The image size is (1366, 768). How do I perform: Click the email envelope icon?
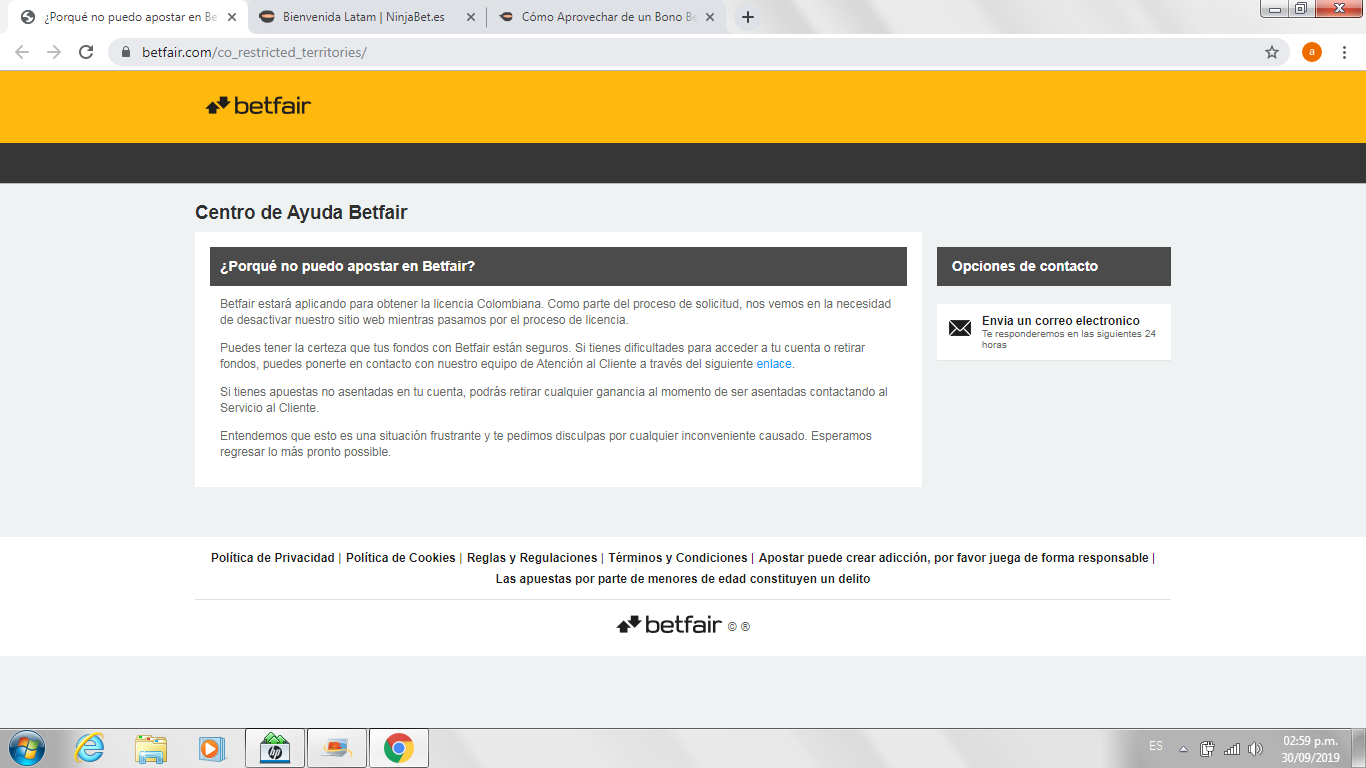coord(959,328)
